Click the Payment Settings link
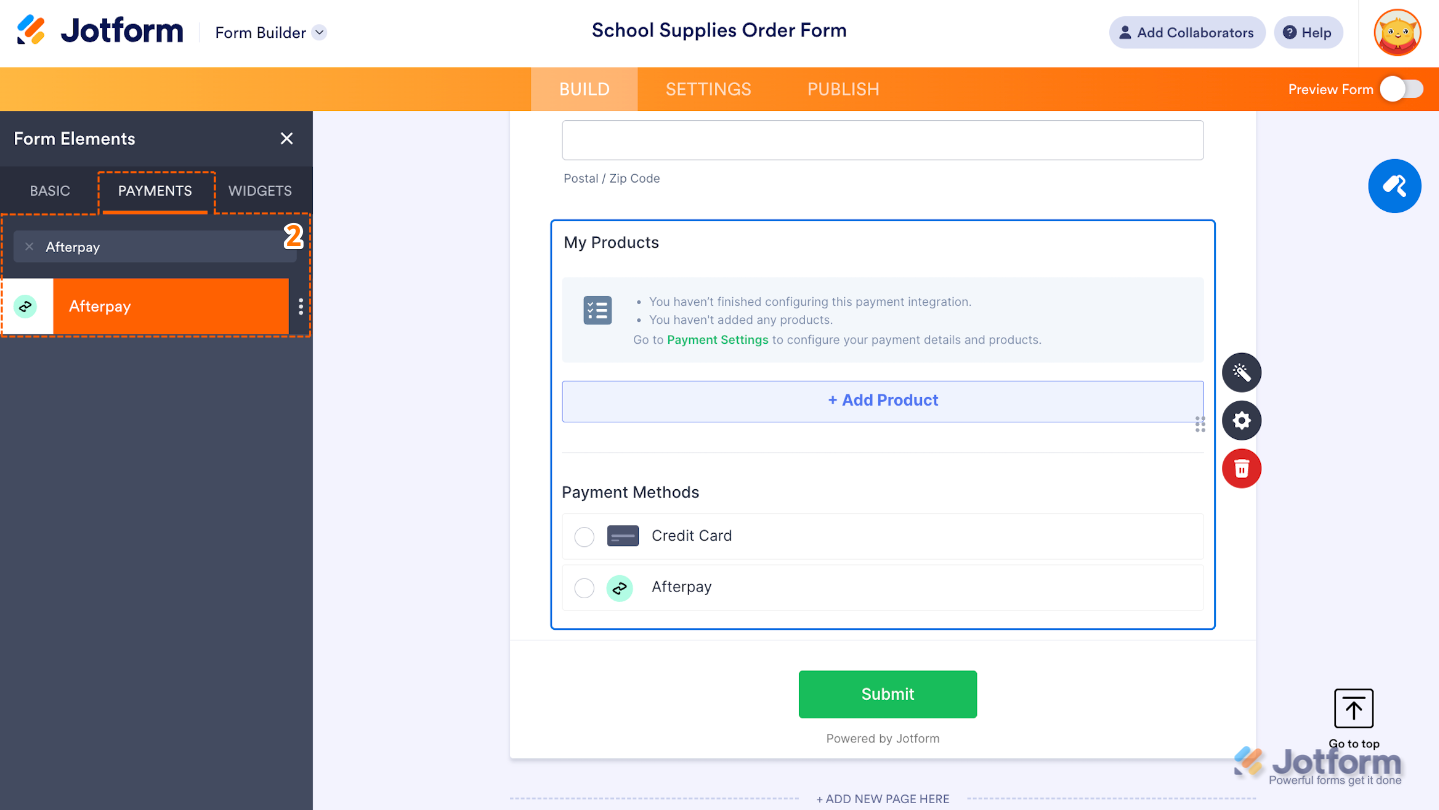This screenshot has height=810, width=1439. pos(717,340)
